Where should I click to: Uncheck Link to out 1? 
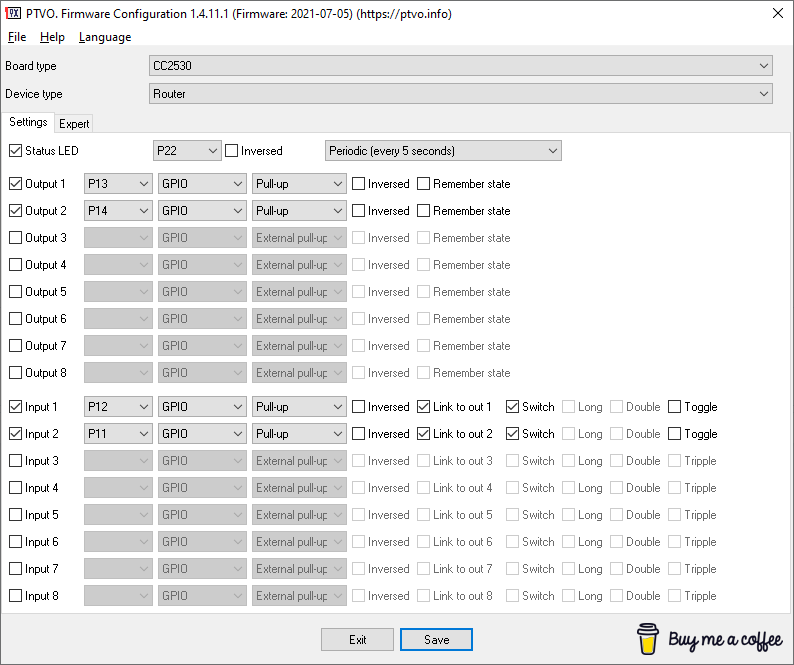point(423,407)
